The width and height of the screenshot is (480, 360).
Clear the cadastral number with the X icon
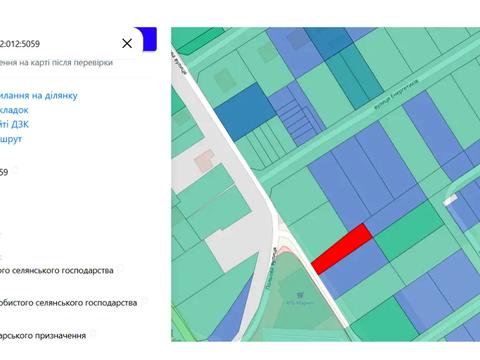[127, 43]
